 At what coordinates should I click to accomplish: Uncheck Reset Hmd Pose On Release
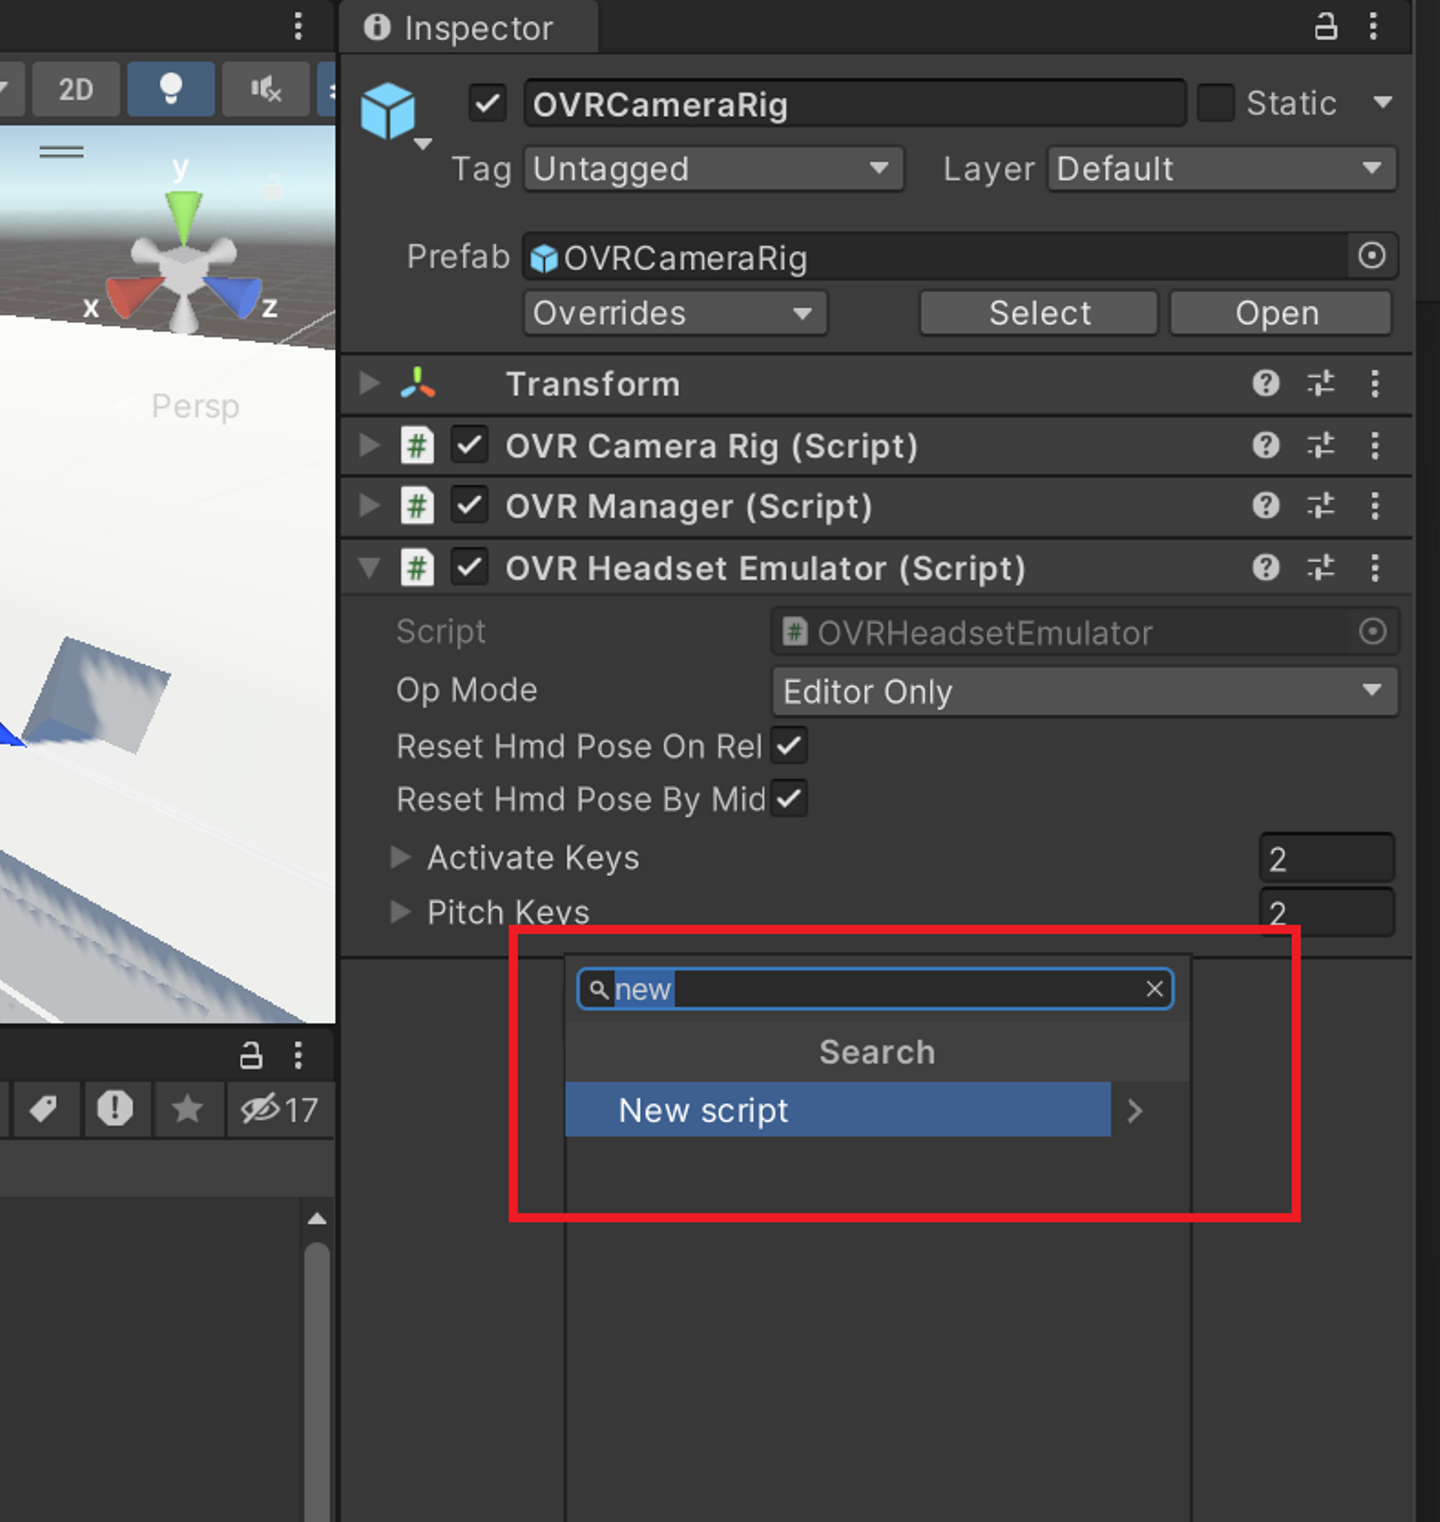tap(789, 746)
